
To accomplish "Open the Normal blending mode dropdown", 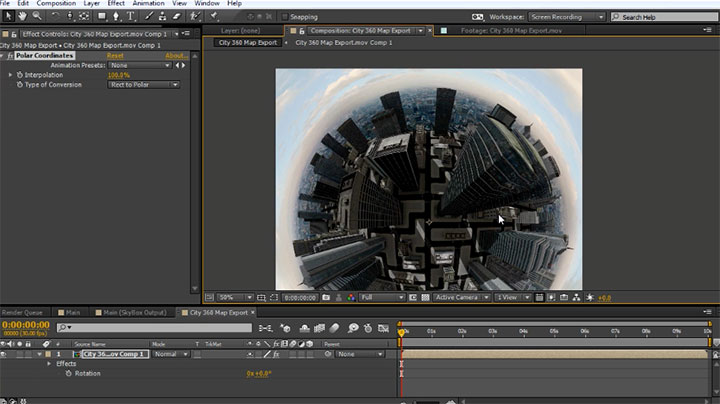I will point(170,354).
